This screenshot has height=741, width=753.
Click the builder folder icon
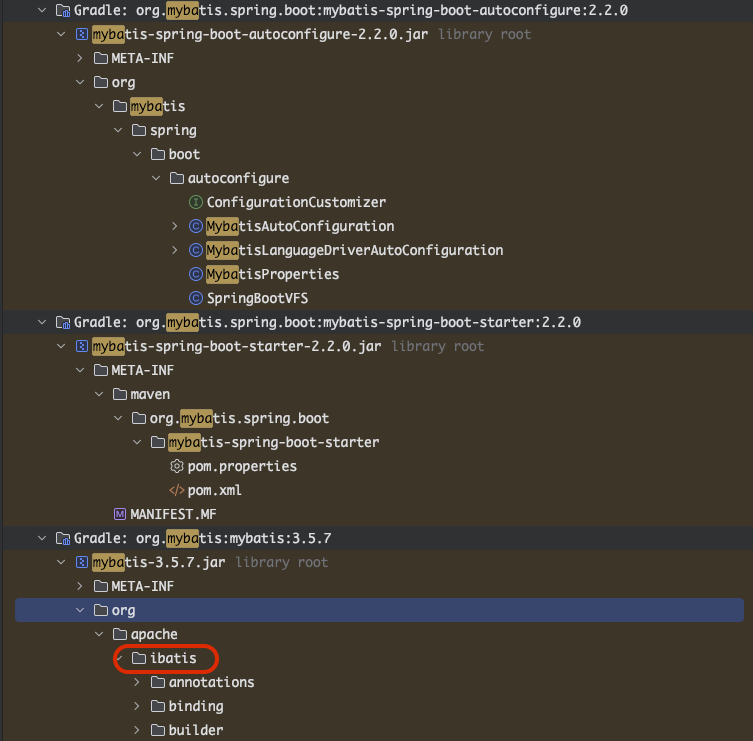[158, 730]
